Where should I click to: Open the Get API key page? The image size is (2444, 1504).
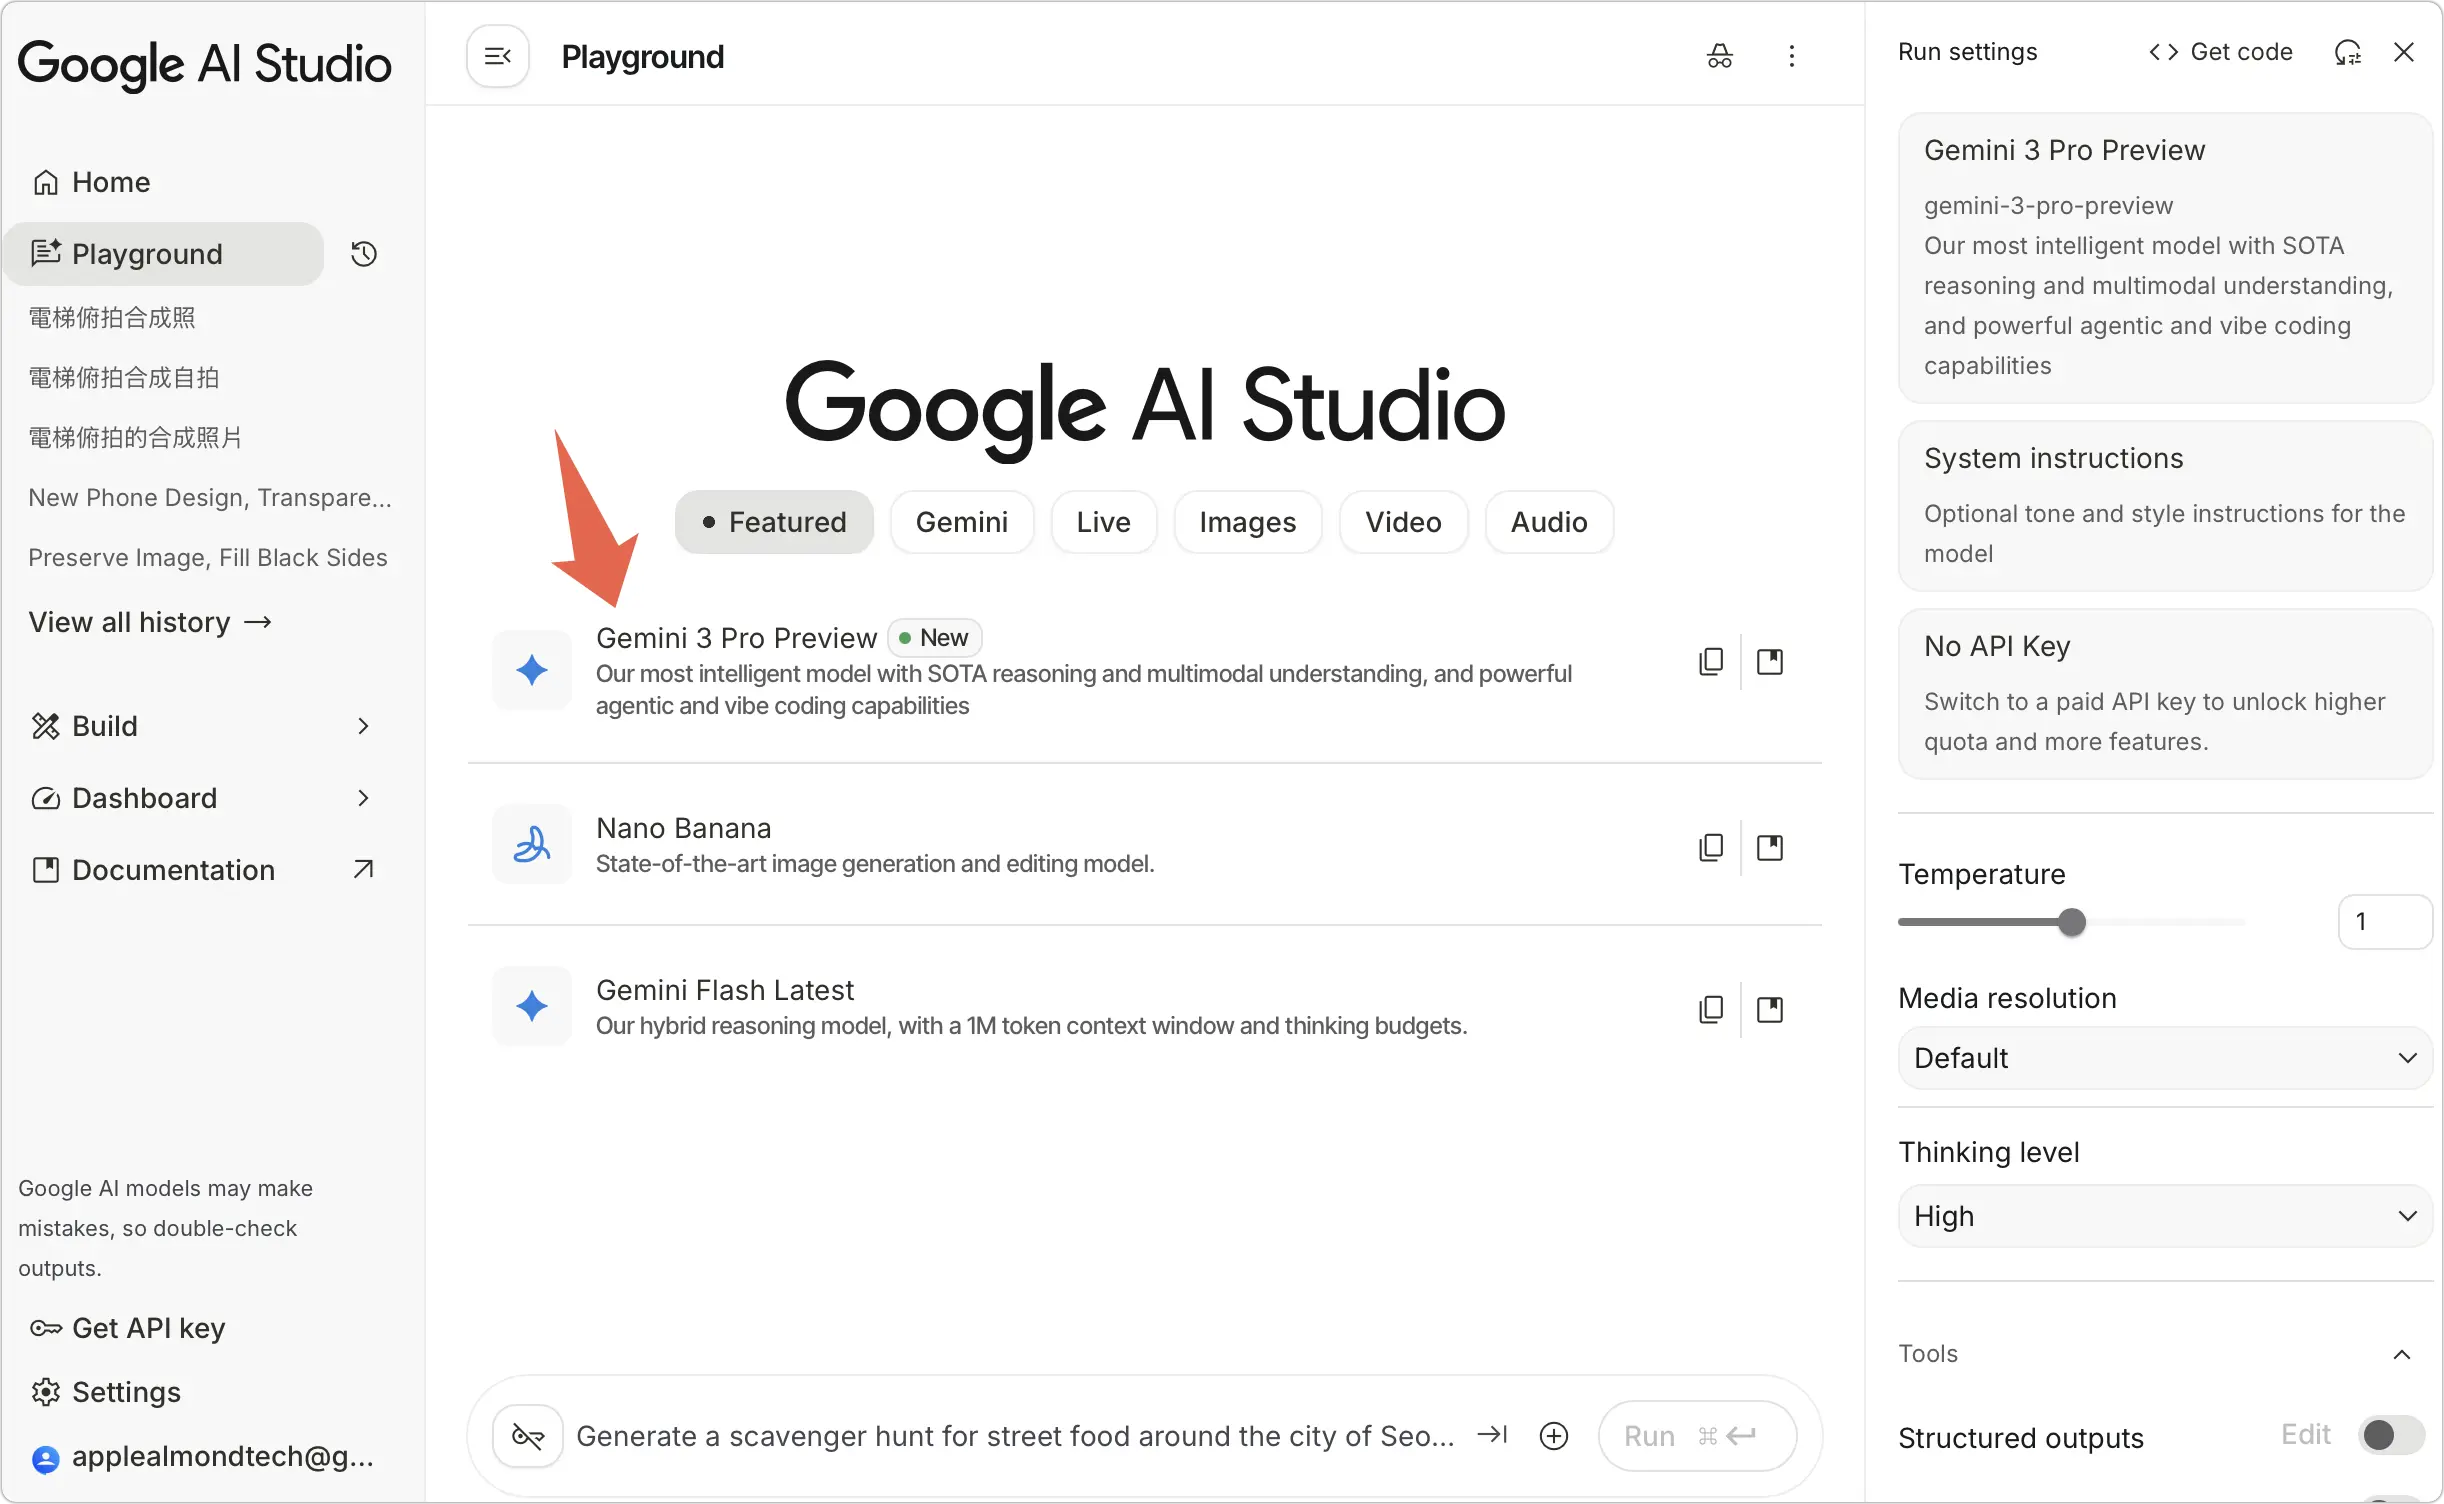[128, 1328]
